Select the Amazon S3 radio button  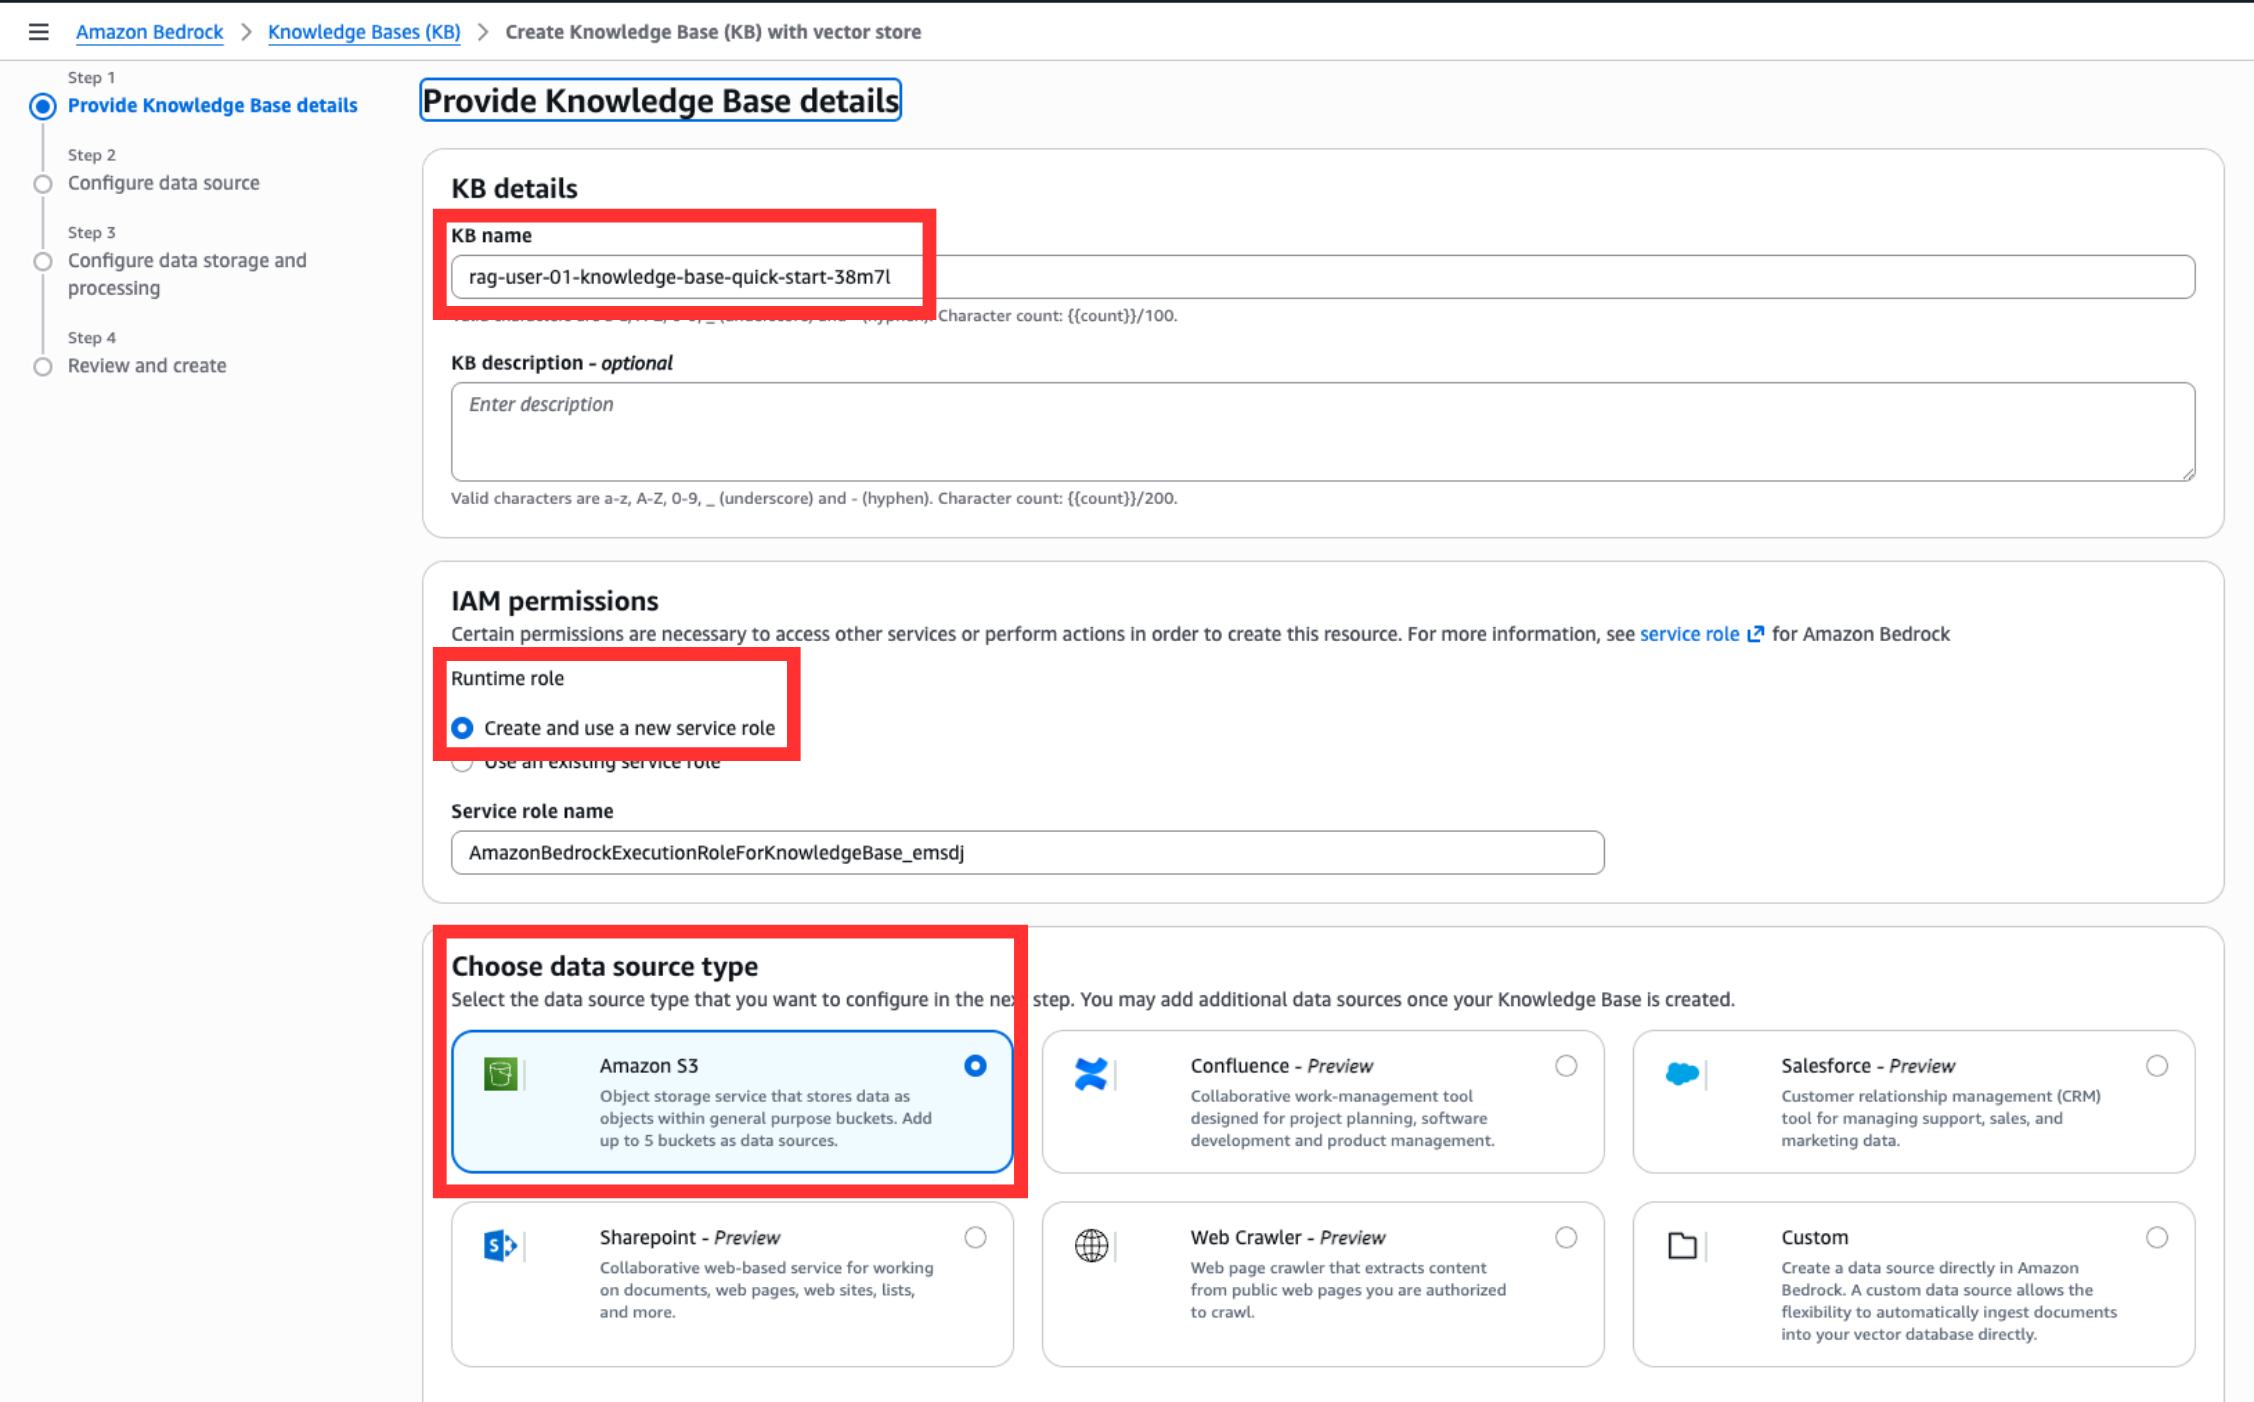[975, 1066]
